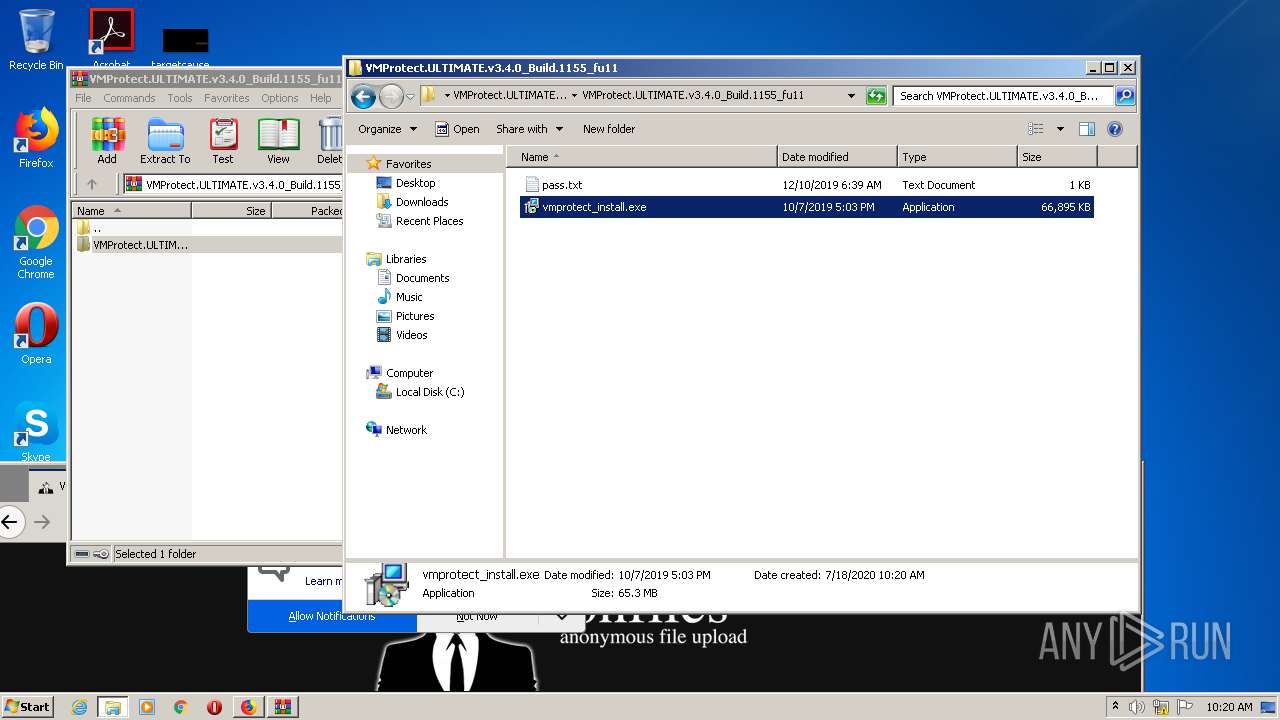Click Allow Notifications button in browser
Image resolution: width=1280 pixels, height=720 pixels.
tap(332, 616)
